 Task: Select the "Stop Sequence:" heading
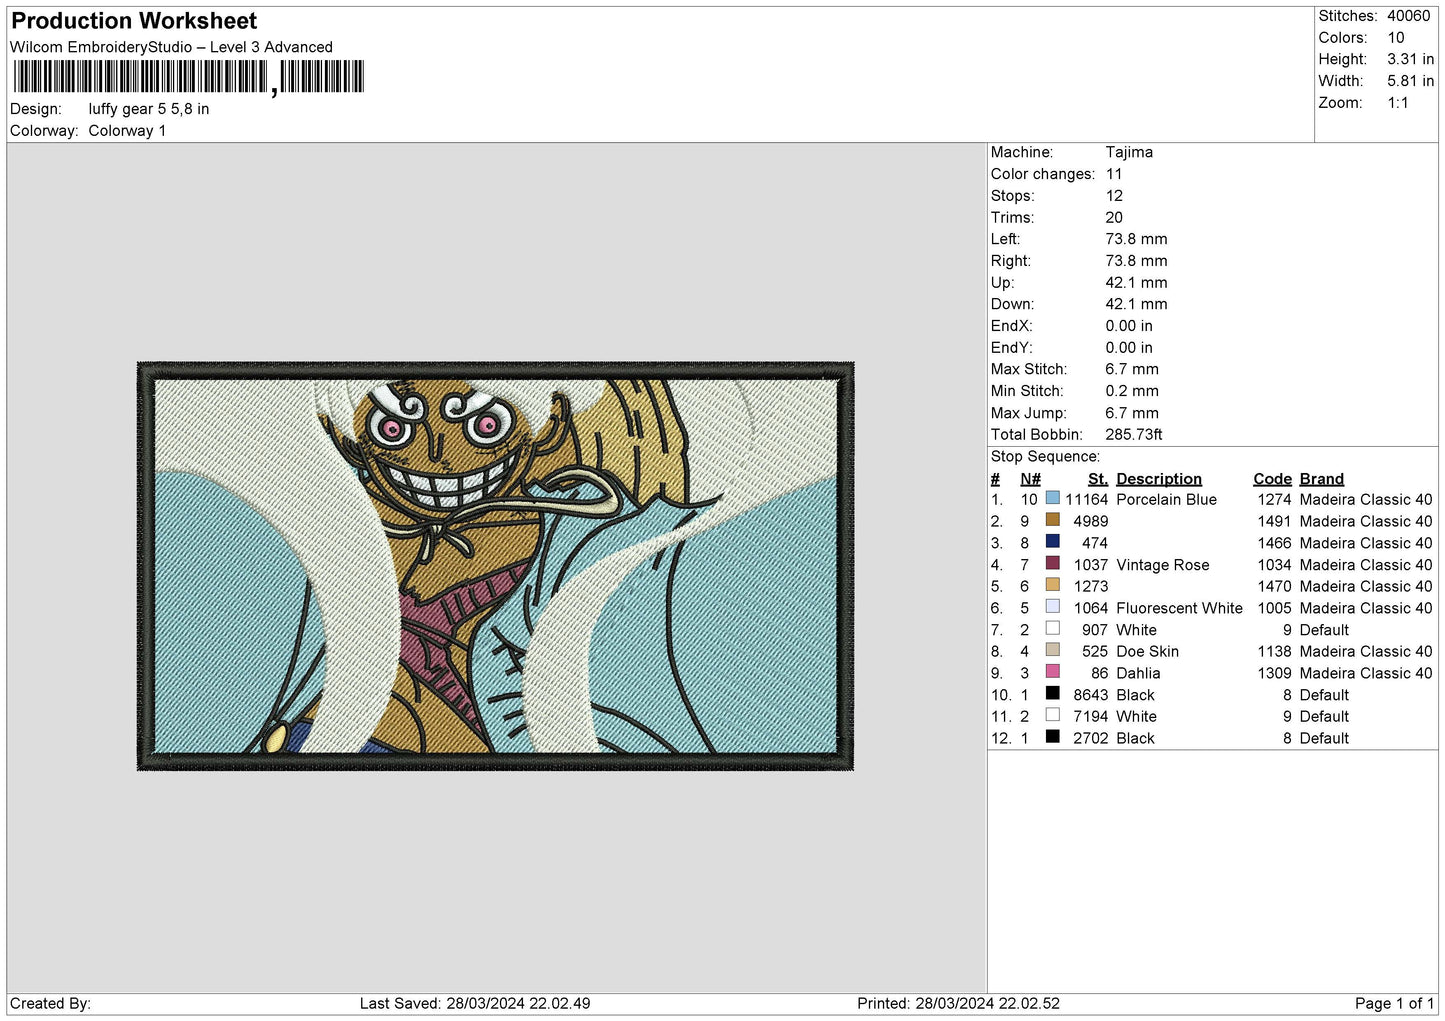[x=1045, y=457]
